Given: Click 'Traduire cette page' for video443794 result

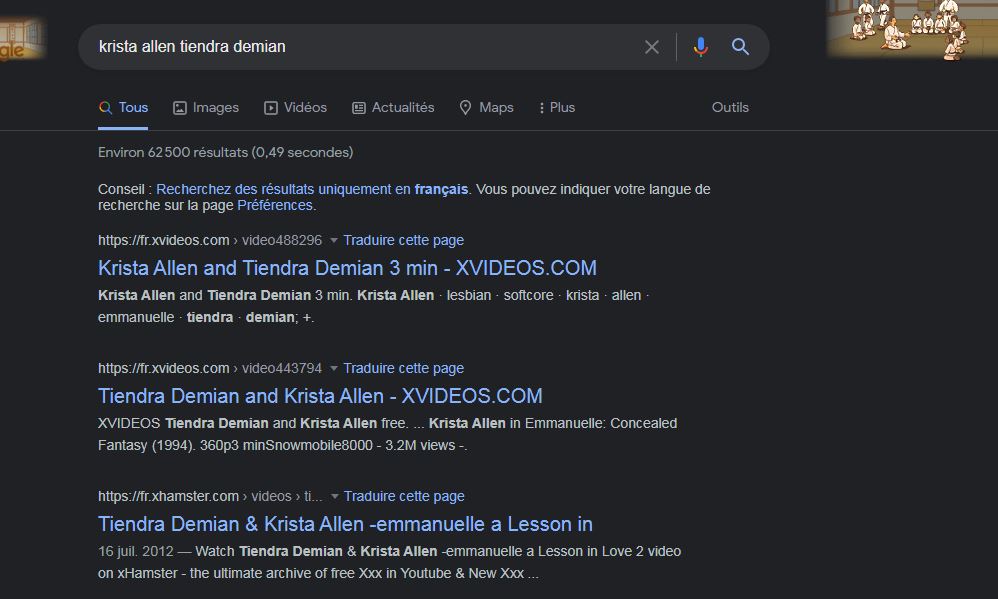Looking at the screenshot, I should coord(404,369).
